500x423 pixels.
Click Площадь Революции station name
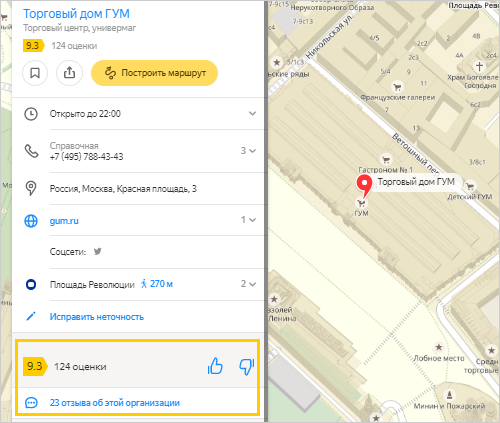(92, 285)
